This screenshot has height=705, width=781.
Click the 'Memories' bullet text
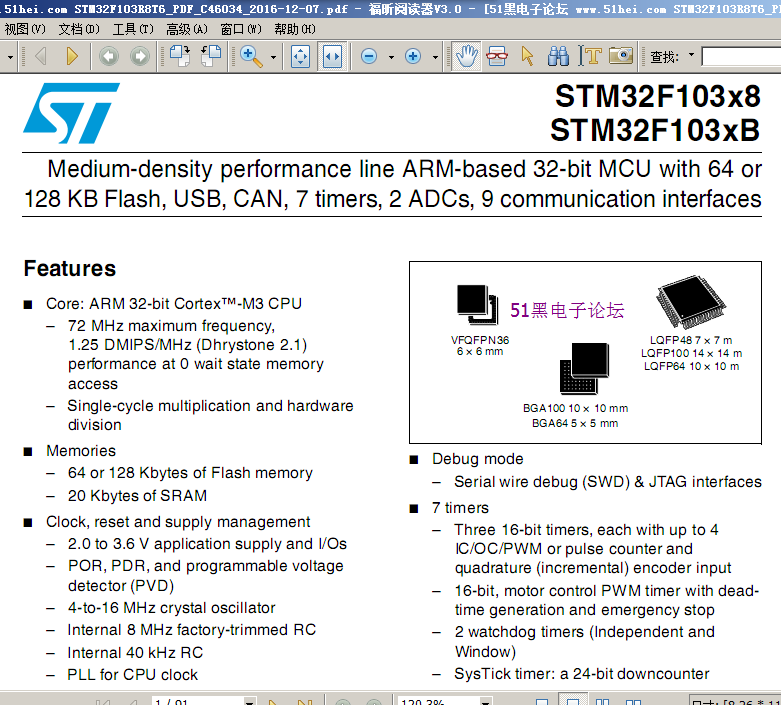click(x=81, y=450)
